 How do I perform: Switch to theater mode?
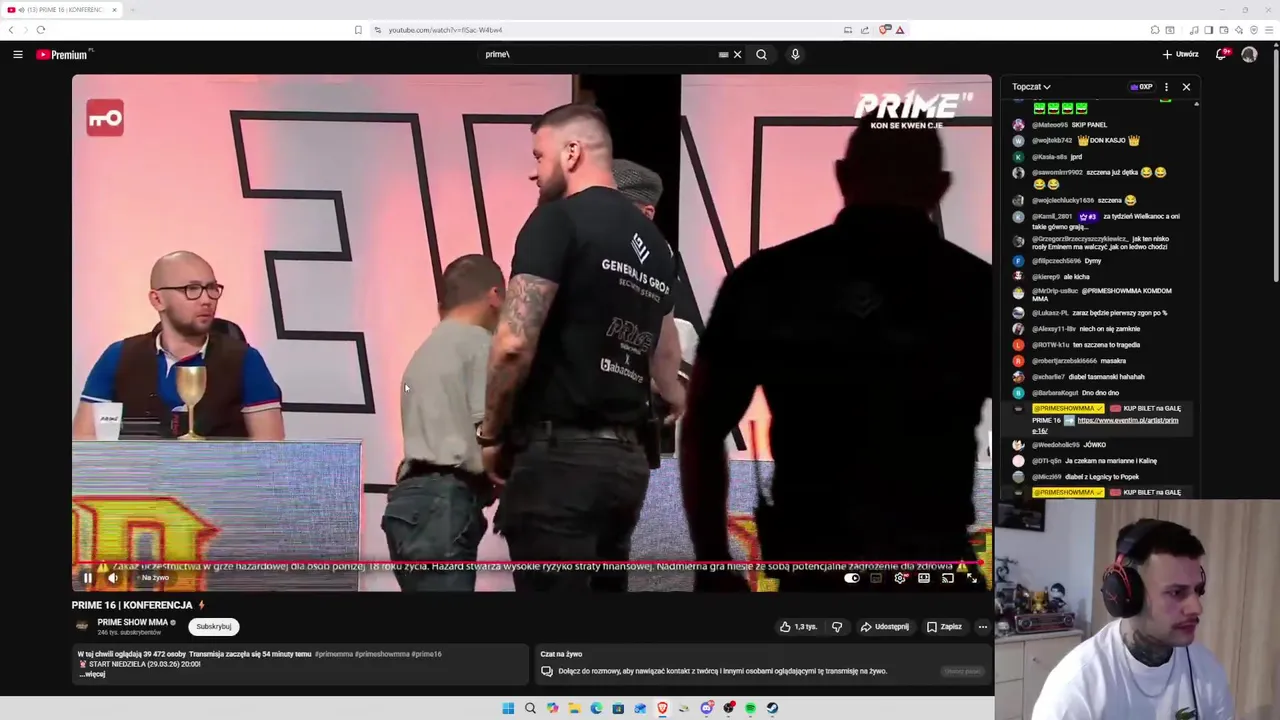pyautogui.click(x=924, y=578)
